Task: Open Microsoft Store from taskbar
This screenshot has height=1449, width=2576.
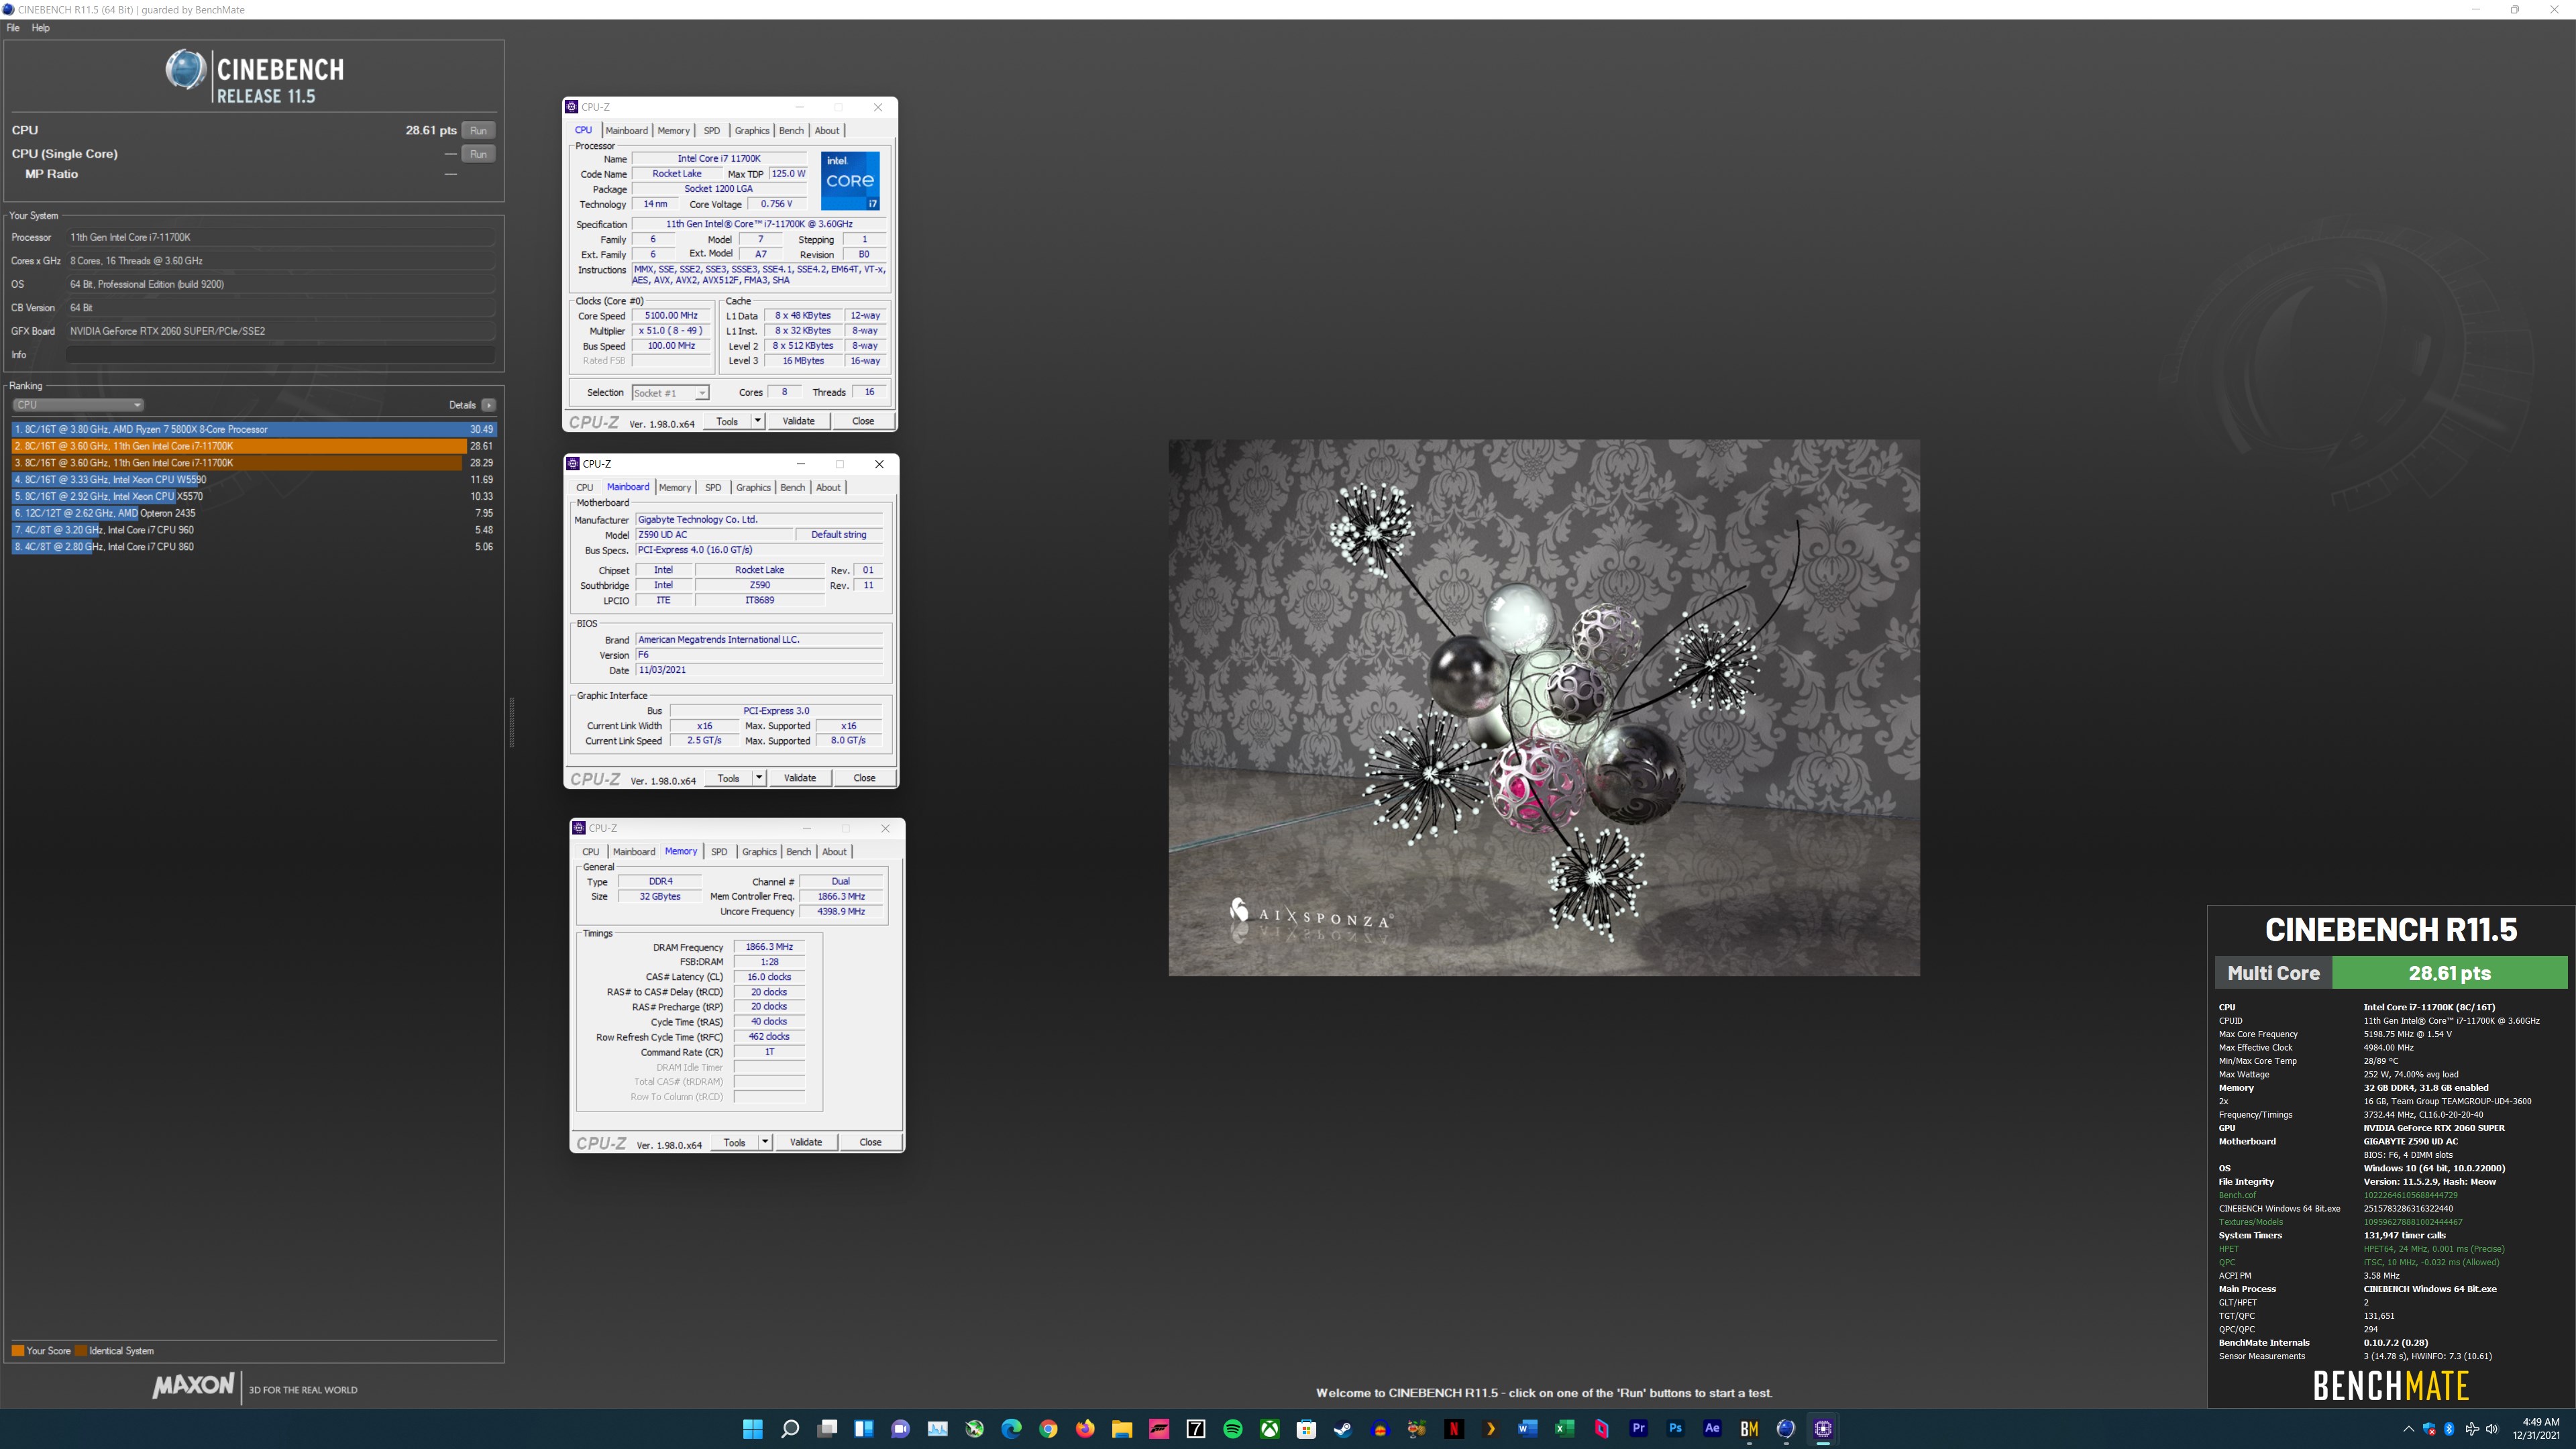Action: (x=1306, y=1429)
